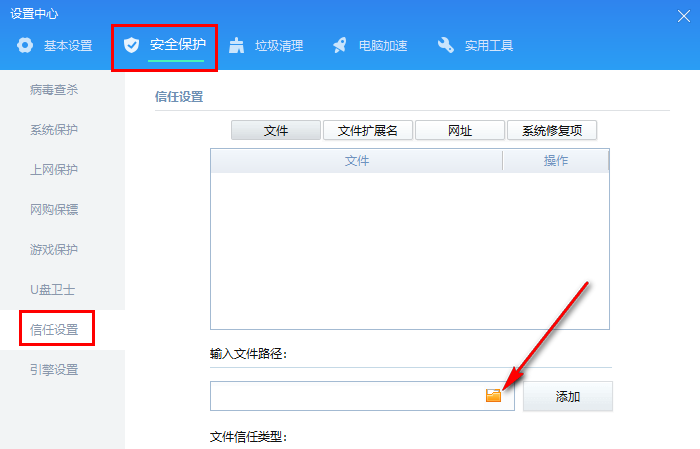The image size is (700, 449).
Task: Click the 设置中心 window title
Action: [34, 14]
